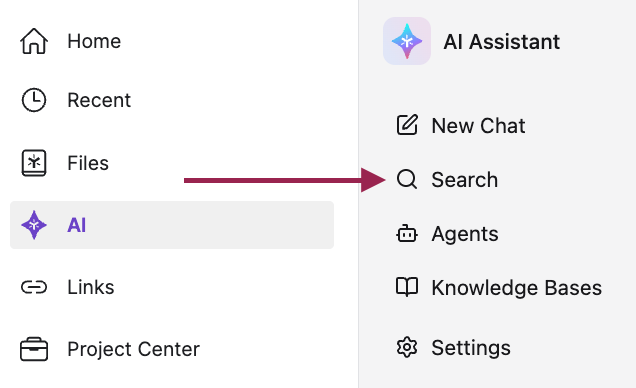Click the Knowledge Bases book icon
Screen dimensions: 636x388
pyautogui.click(x=407, y=287)
